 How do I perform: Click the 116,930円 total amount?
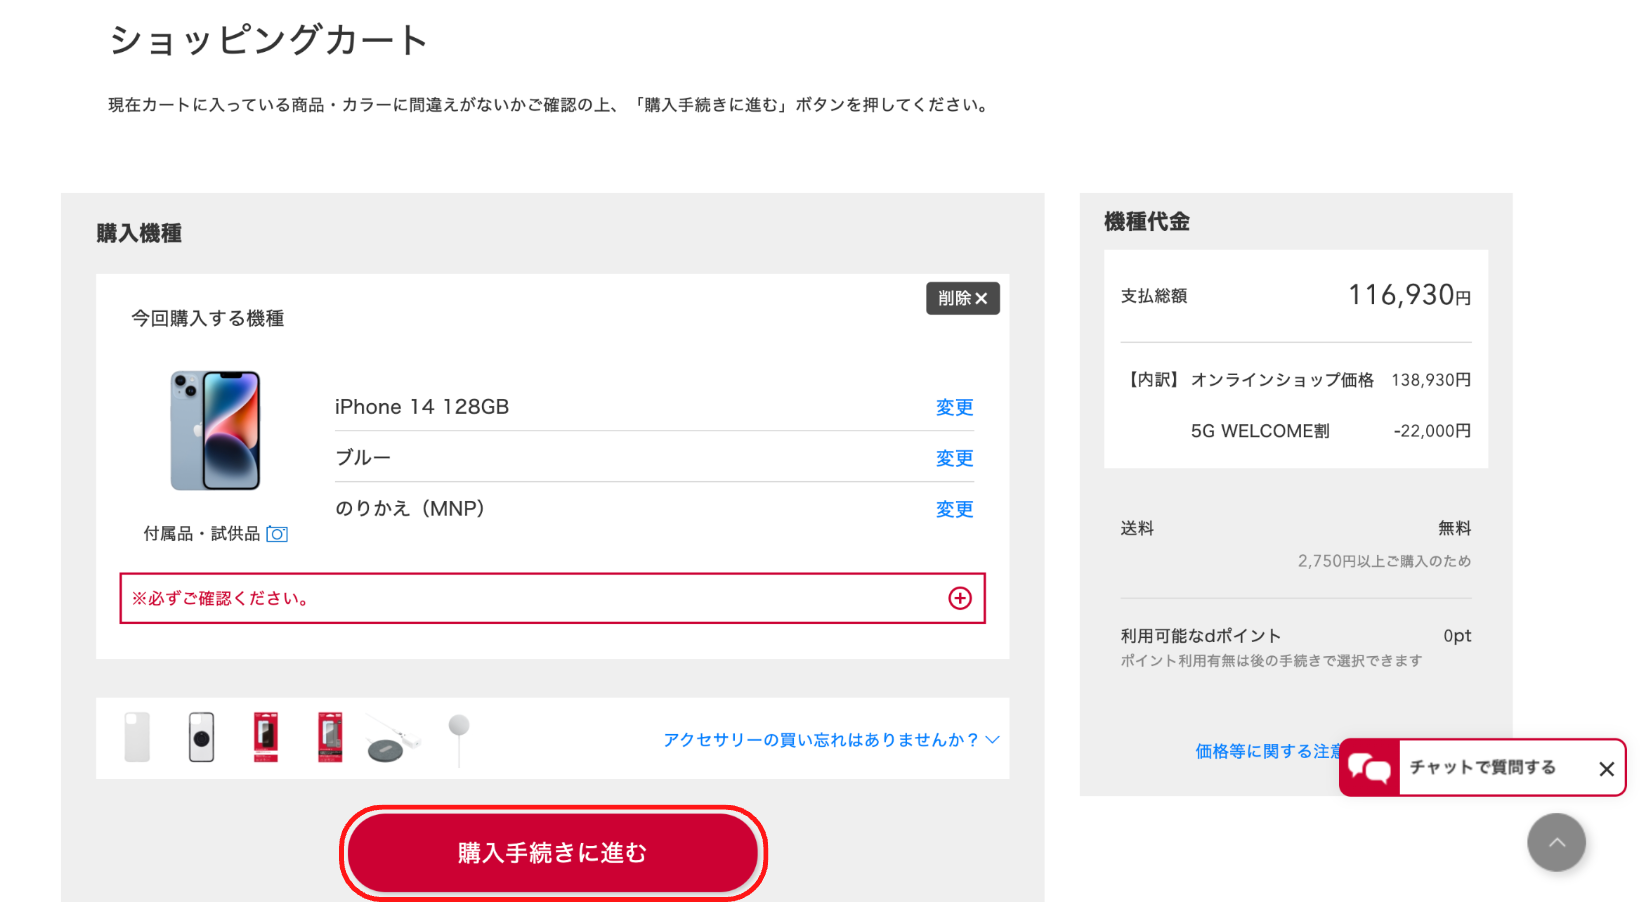[x=1409, y=295]
